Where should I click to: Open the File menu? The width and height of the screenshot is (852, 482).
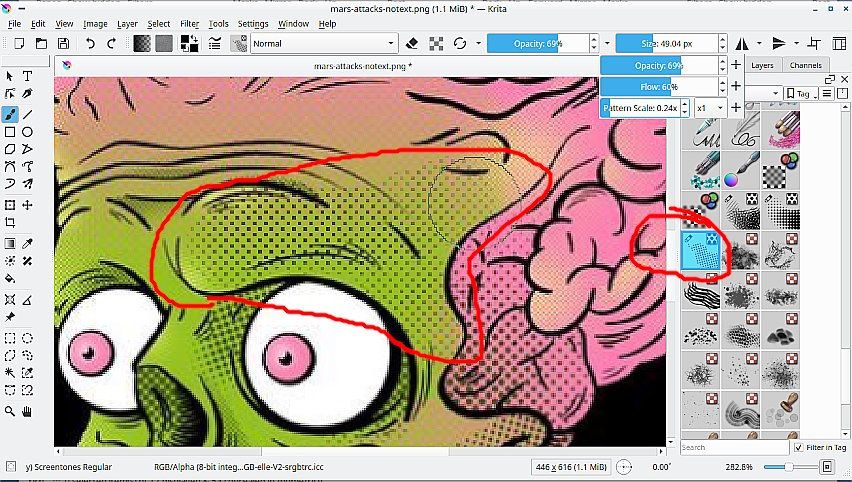coord(15,24)
